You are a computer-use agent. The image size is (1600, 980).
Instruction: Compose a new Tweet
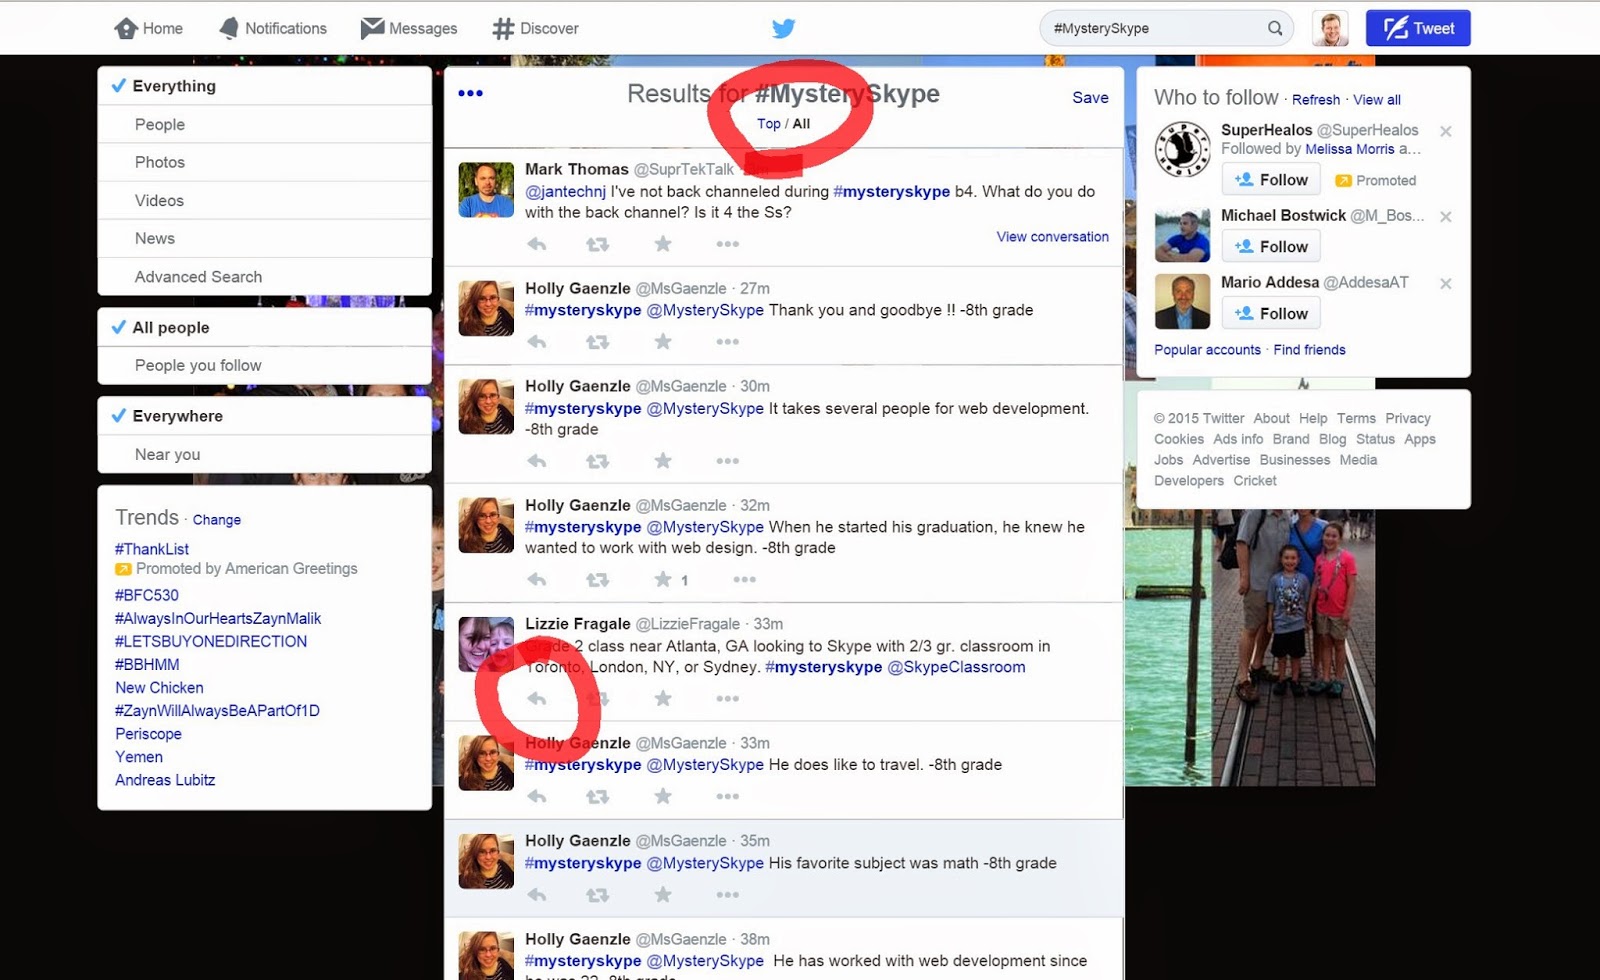point(1418,28)
